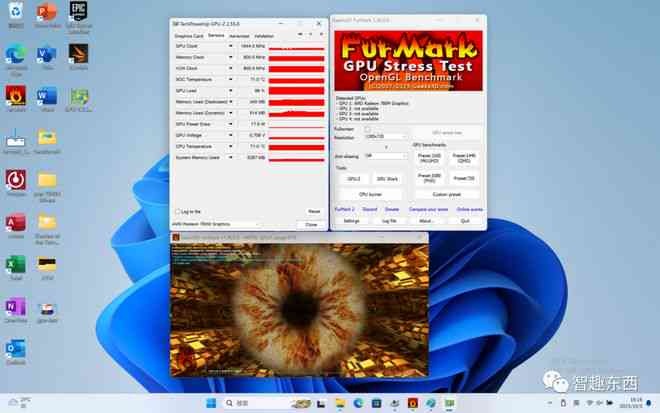
Task: Launch the GPU Shark tool in FurMark
Action: (x=387, y=179)
